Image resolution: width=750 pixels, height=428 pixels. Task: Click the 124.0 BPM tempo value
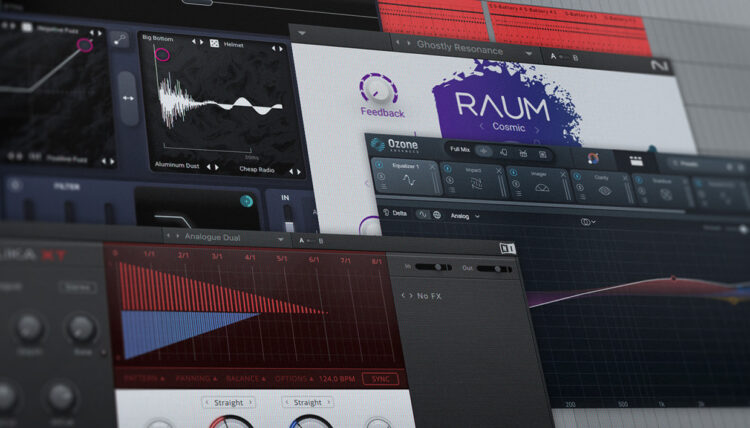coord(337,379)
